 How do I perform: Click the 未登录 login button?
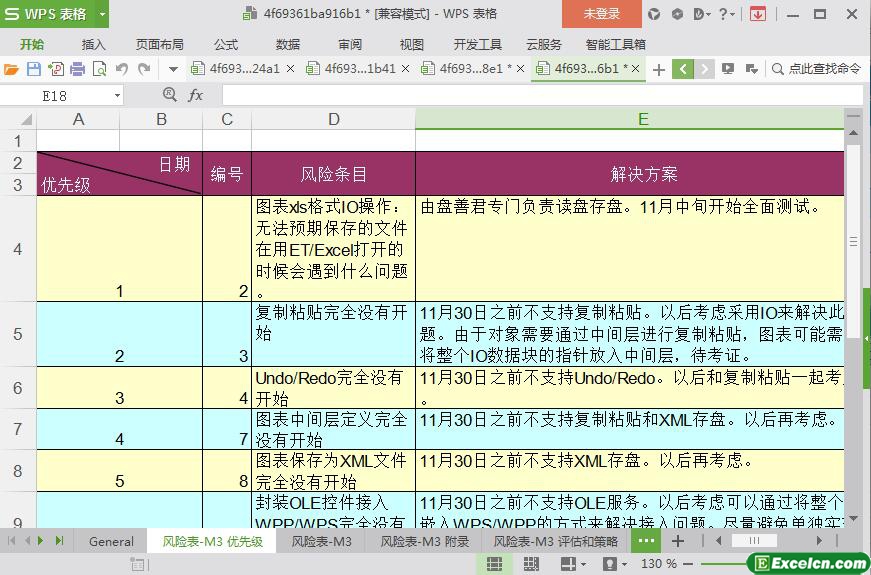pos(601,14)
